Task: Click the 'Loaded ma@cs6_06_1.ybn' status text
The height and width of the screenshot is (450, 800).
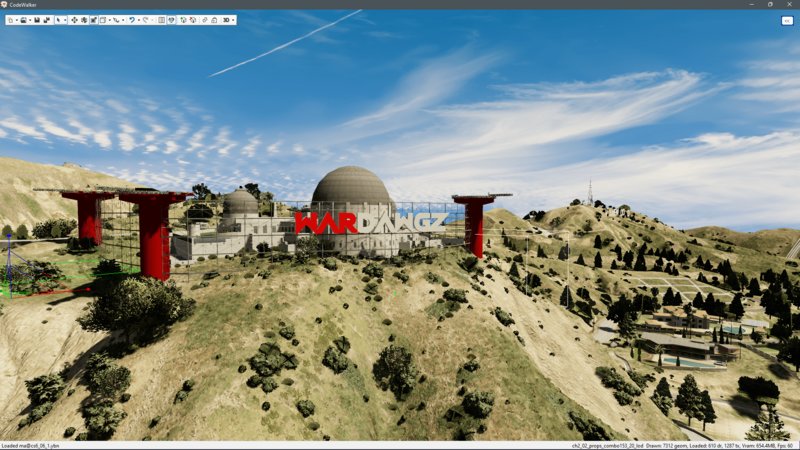Action: point(31,446)
